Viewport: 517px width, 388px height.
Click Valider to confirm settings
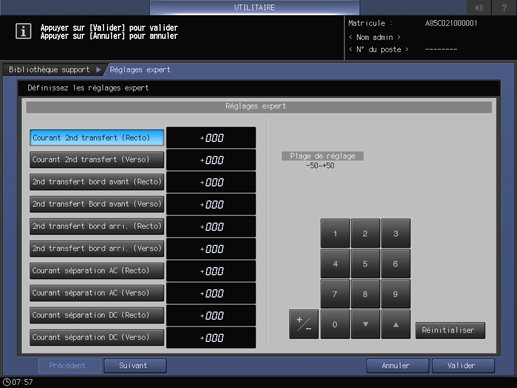(x=463, y=366)
